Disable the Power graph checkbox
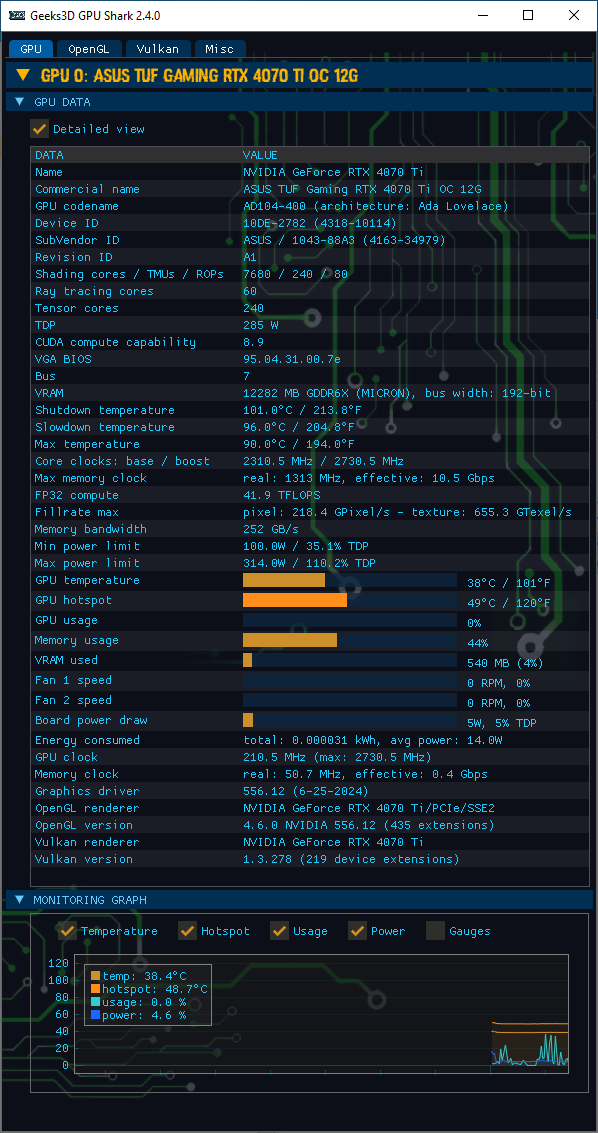The height and width of the screenshot is (1133, 598). [358, 931]
